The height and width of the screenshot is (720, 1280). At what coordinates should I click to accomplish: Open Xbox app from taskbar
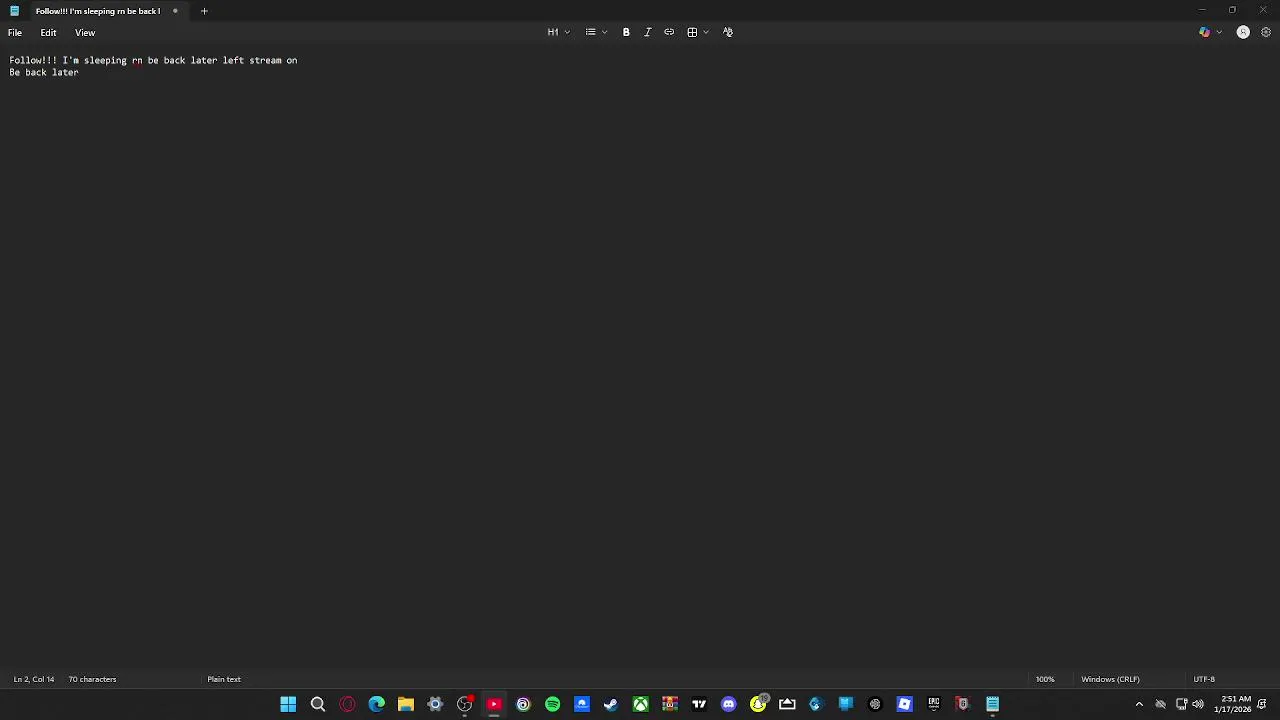(640, 705)
